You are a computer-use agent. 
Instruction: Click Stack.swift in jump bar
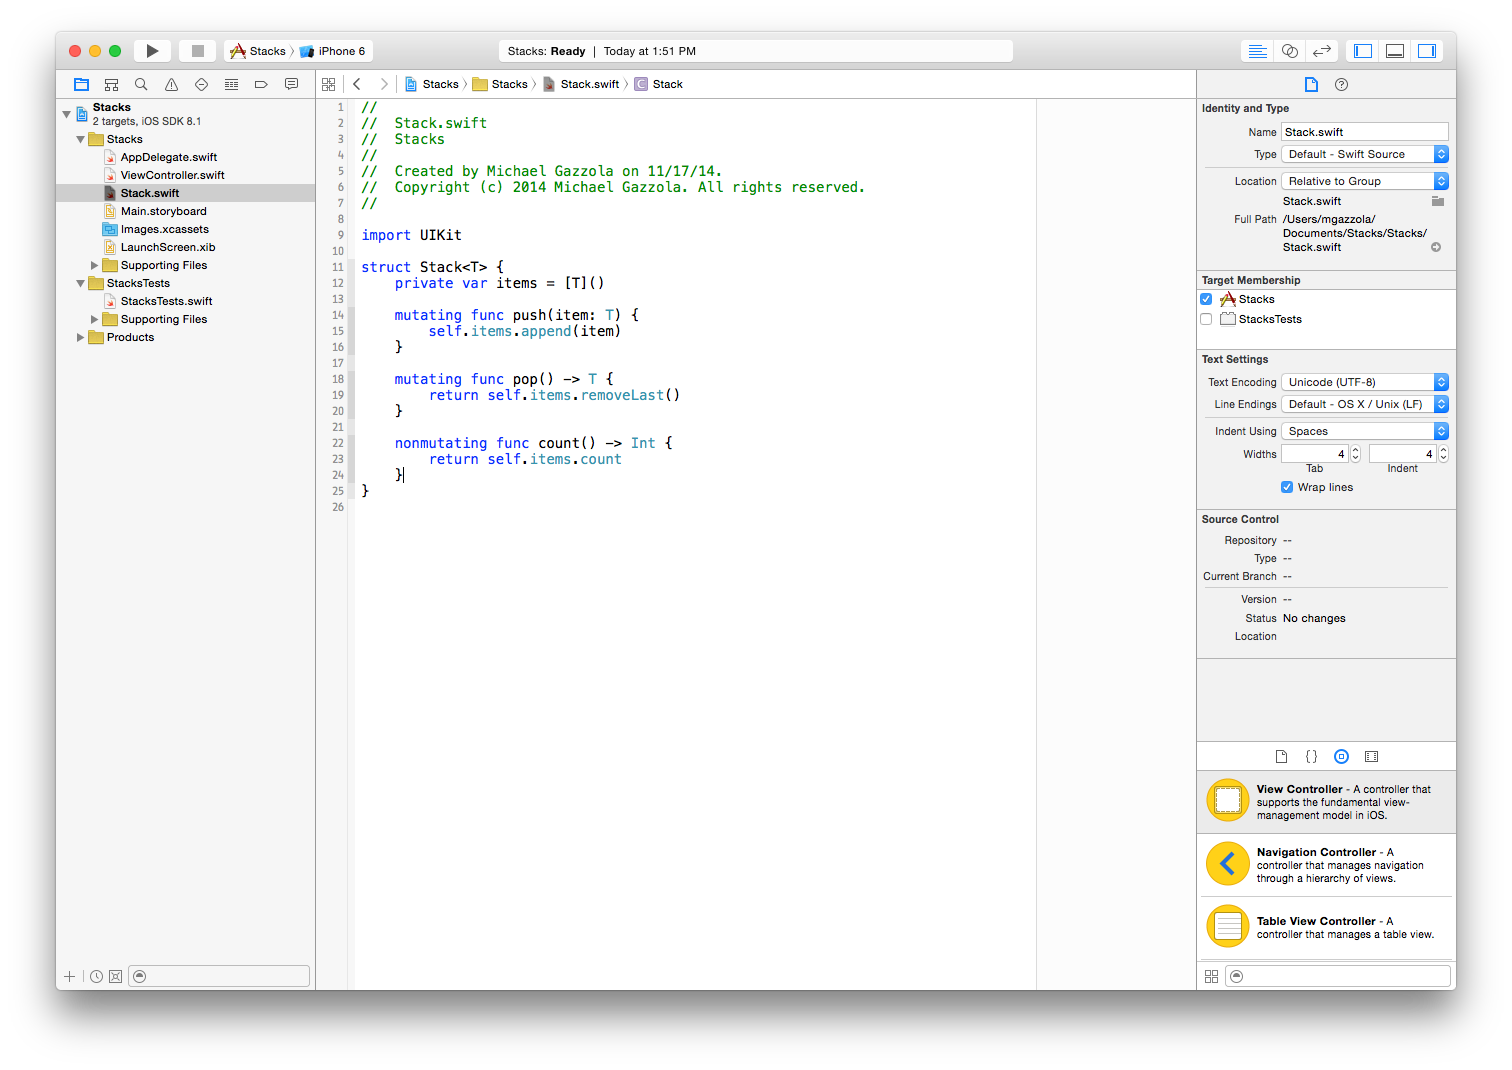tap(581, 84)
